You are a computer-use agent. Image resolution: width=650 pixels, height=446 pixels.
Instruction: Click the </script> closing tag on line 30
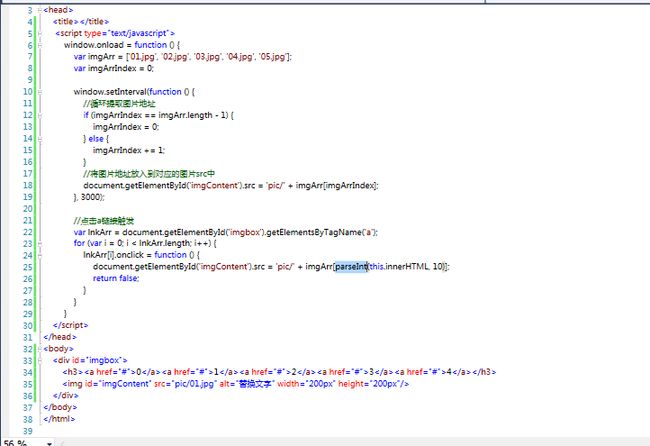coord(70,325)
